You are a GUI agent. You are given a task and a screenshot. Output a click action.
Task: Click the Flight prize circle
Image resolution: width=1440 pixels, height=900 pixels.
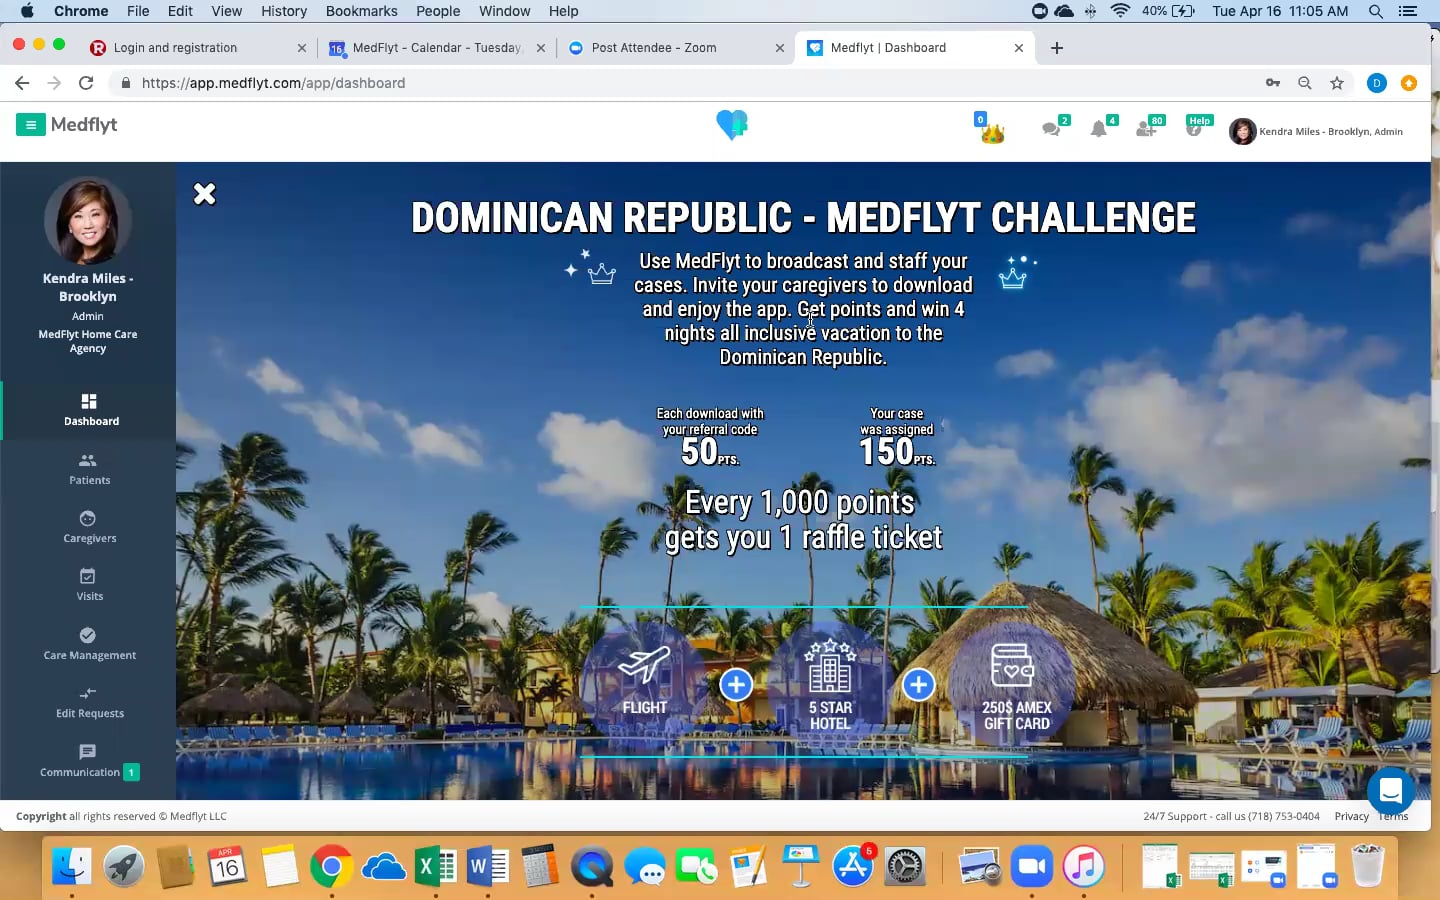coord(644,684)
